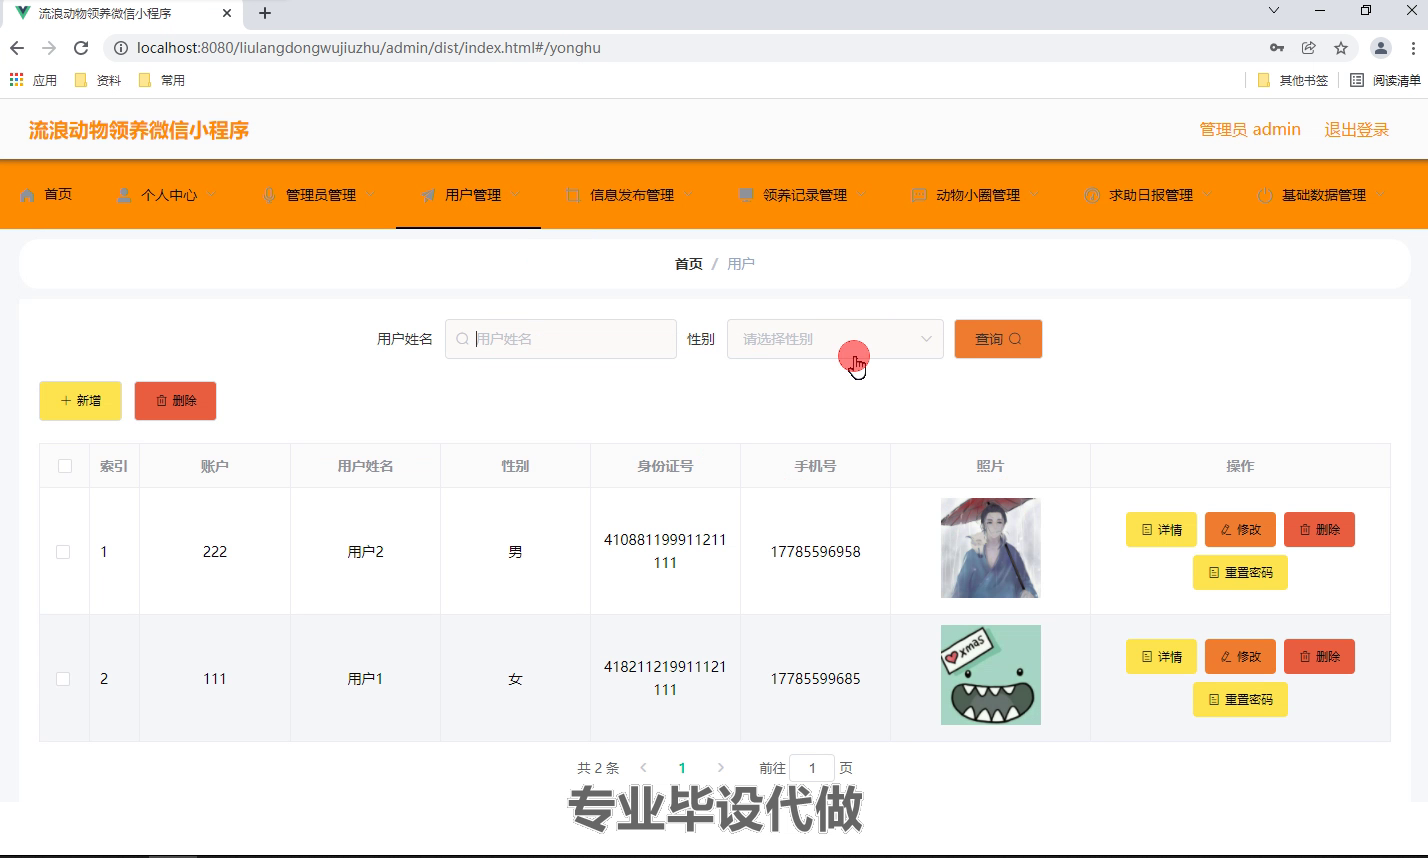Click the 退出登录 link
The image size is (1428, 858).
pyautogui.click(x=1357, y=130)
